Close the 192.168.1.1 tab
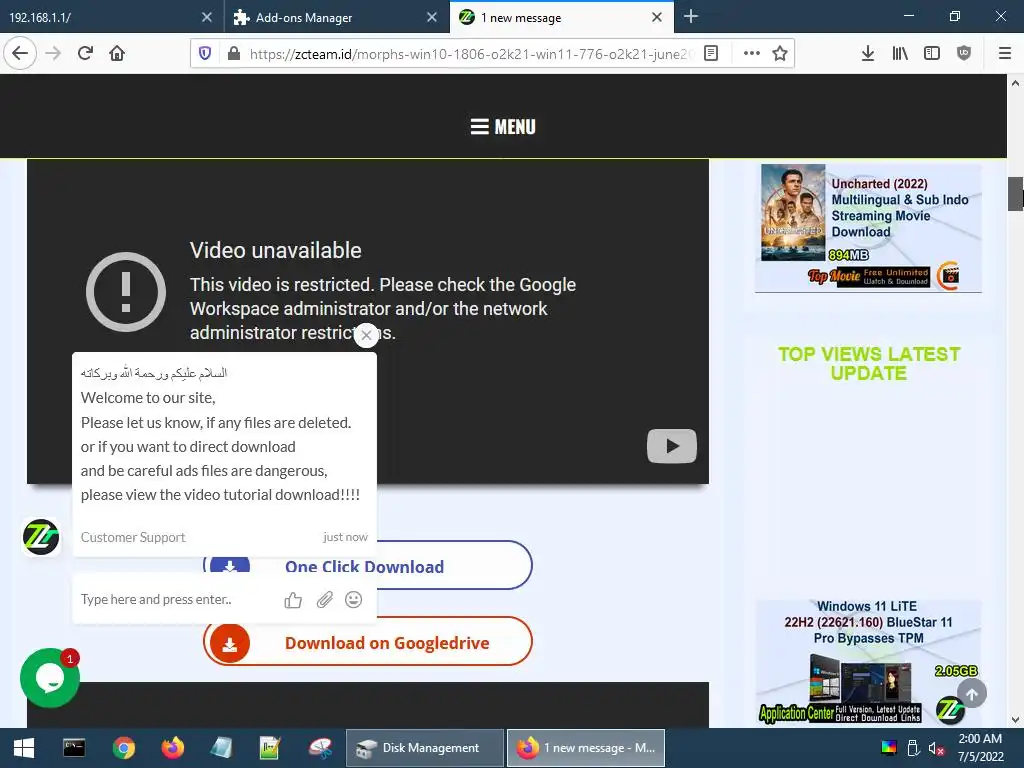This screenshot has height=768, width=1024. (x=206, y=18)
